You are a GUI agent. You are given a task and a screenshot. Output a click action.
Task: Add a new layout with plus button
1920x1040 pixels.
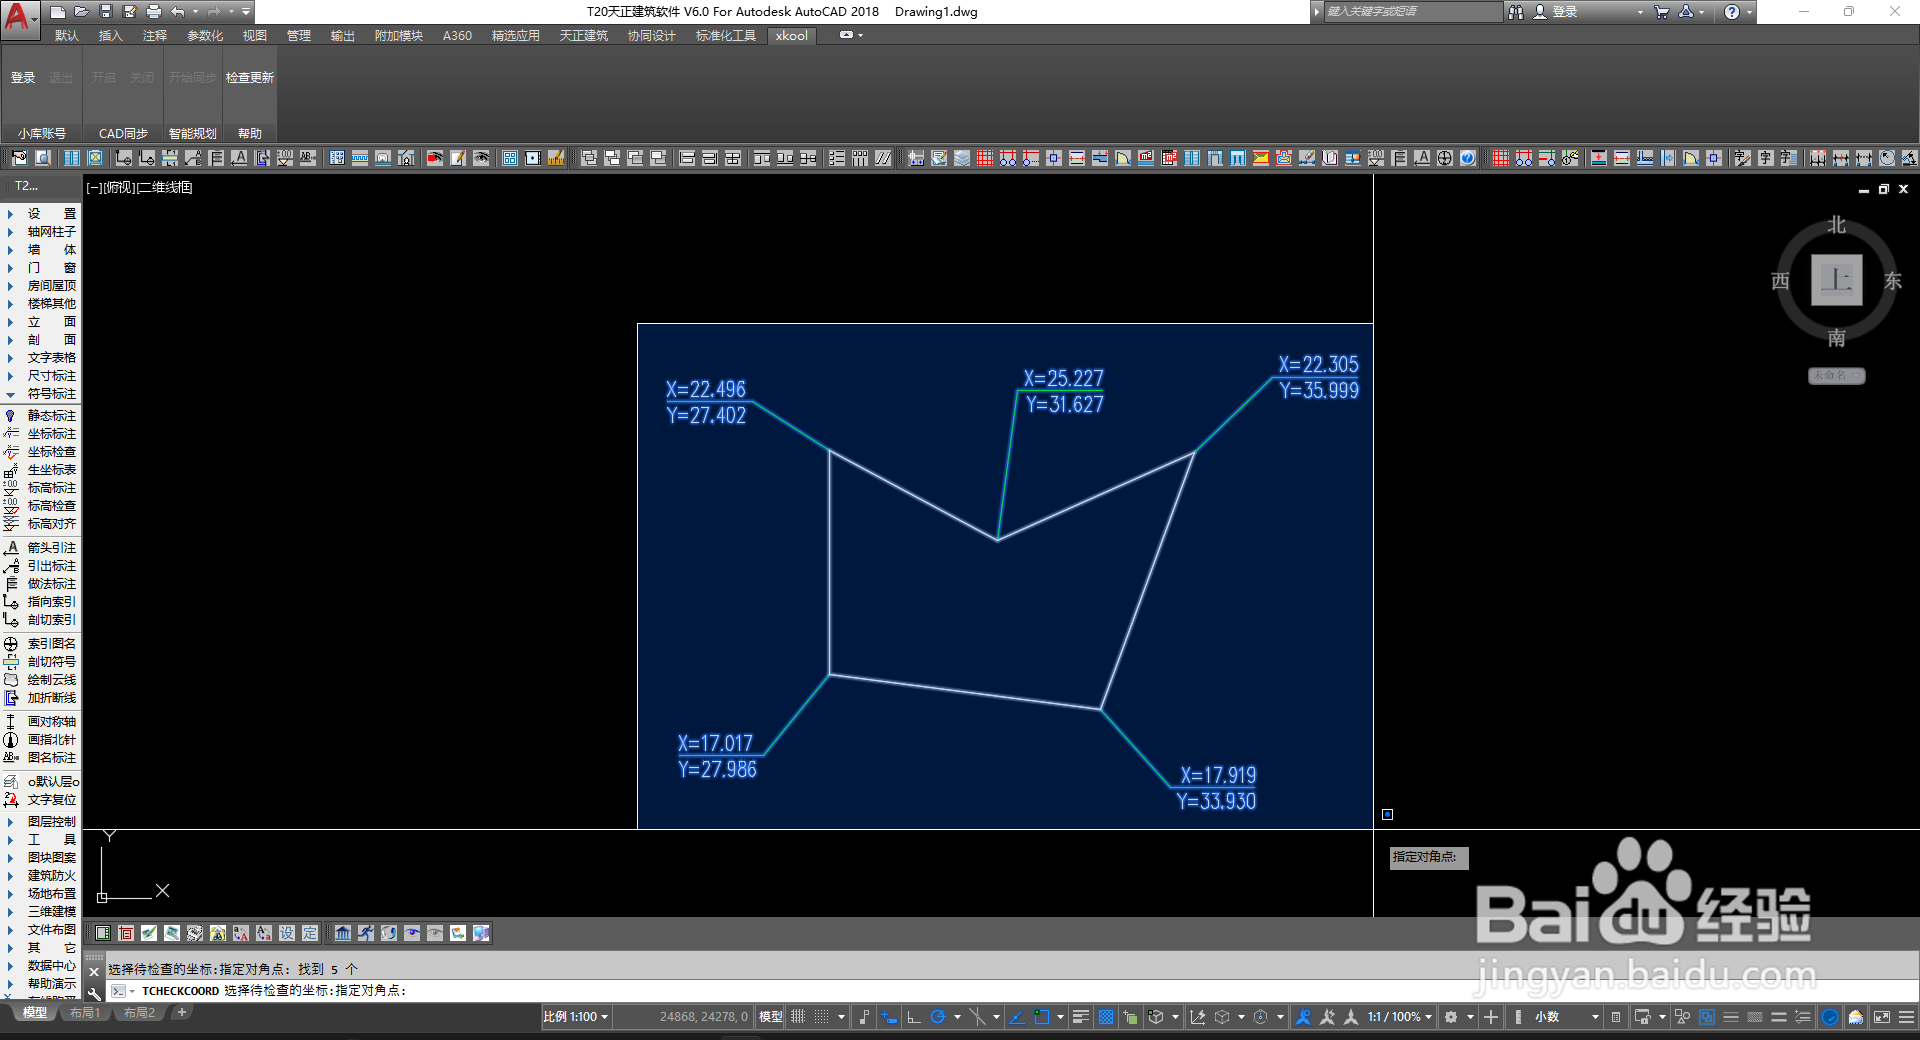tap(181, 1013)
